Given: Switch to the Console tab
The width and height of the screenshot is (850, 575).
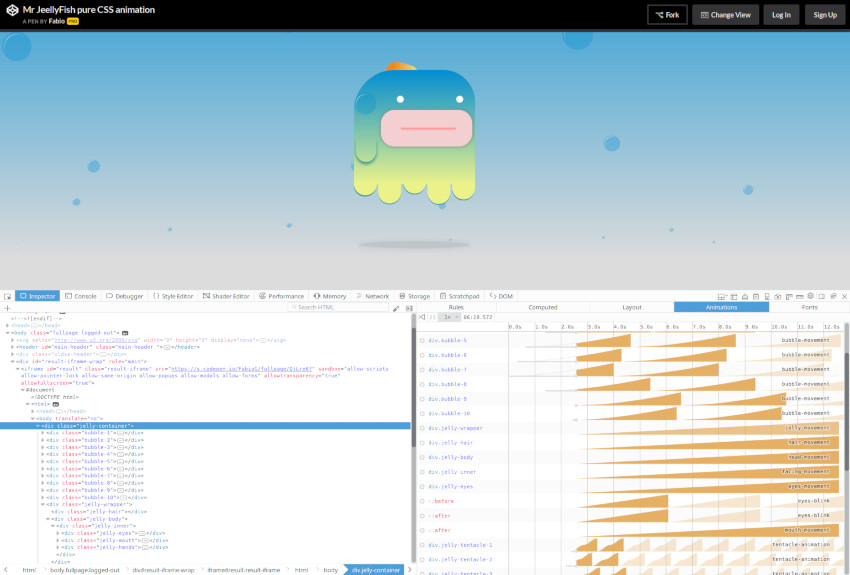Looking at the screenshot, I should [81, 296].
